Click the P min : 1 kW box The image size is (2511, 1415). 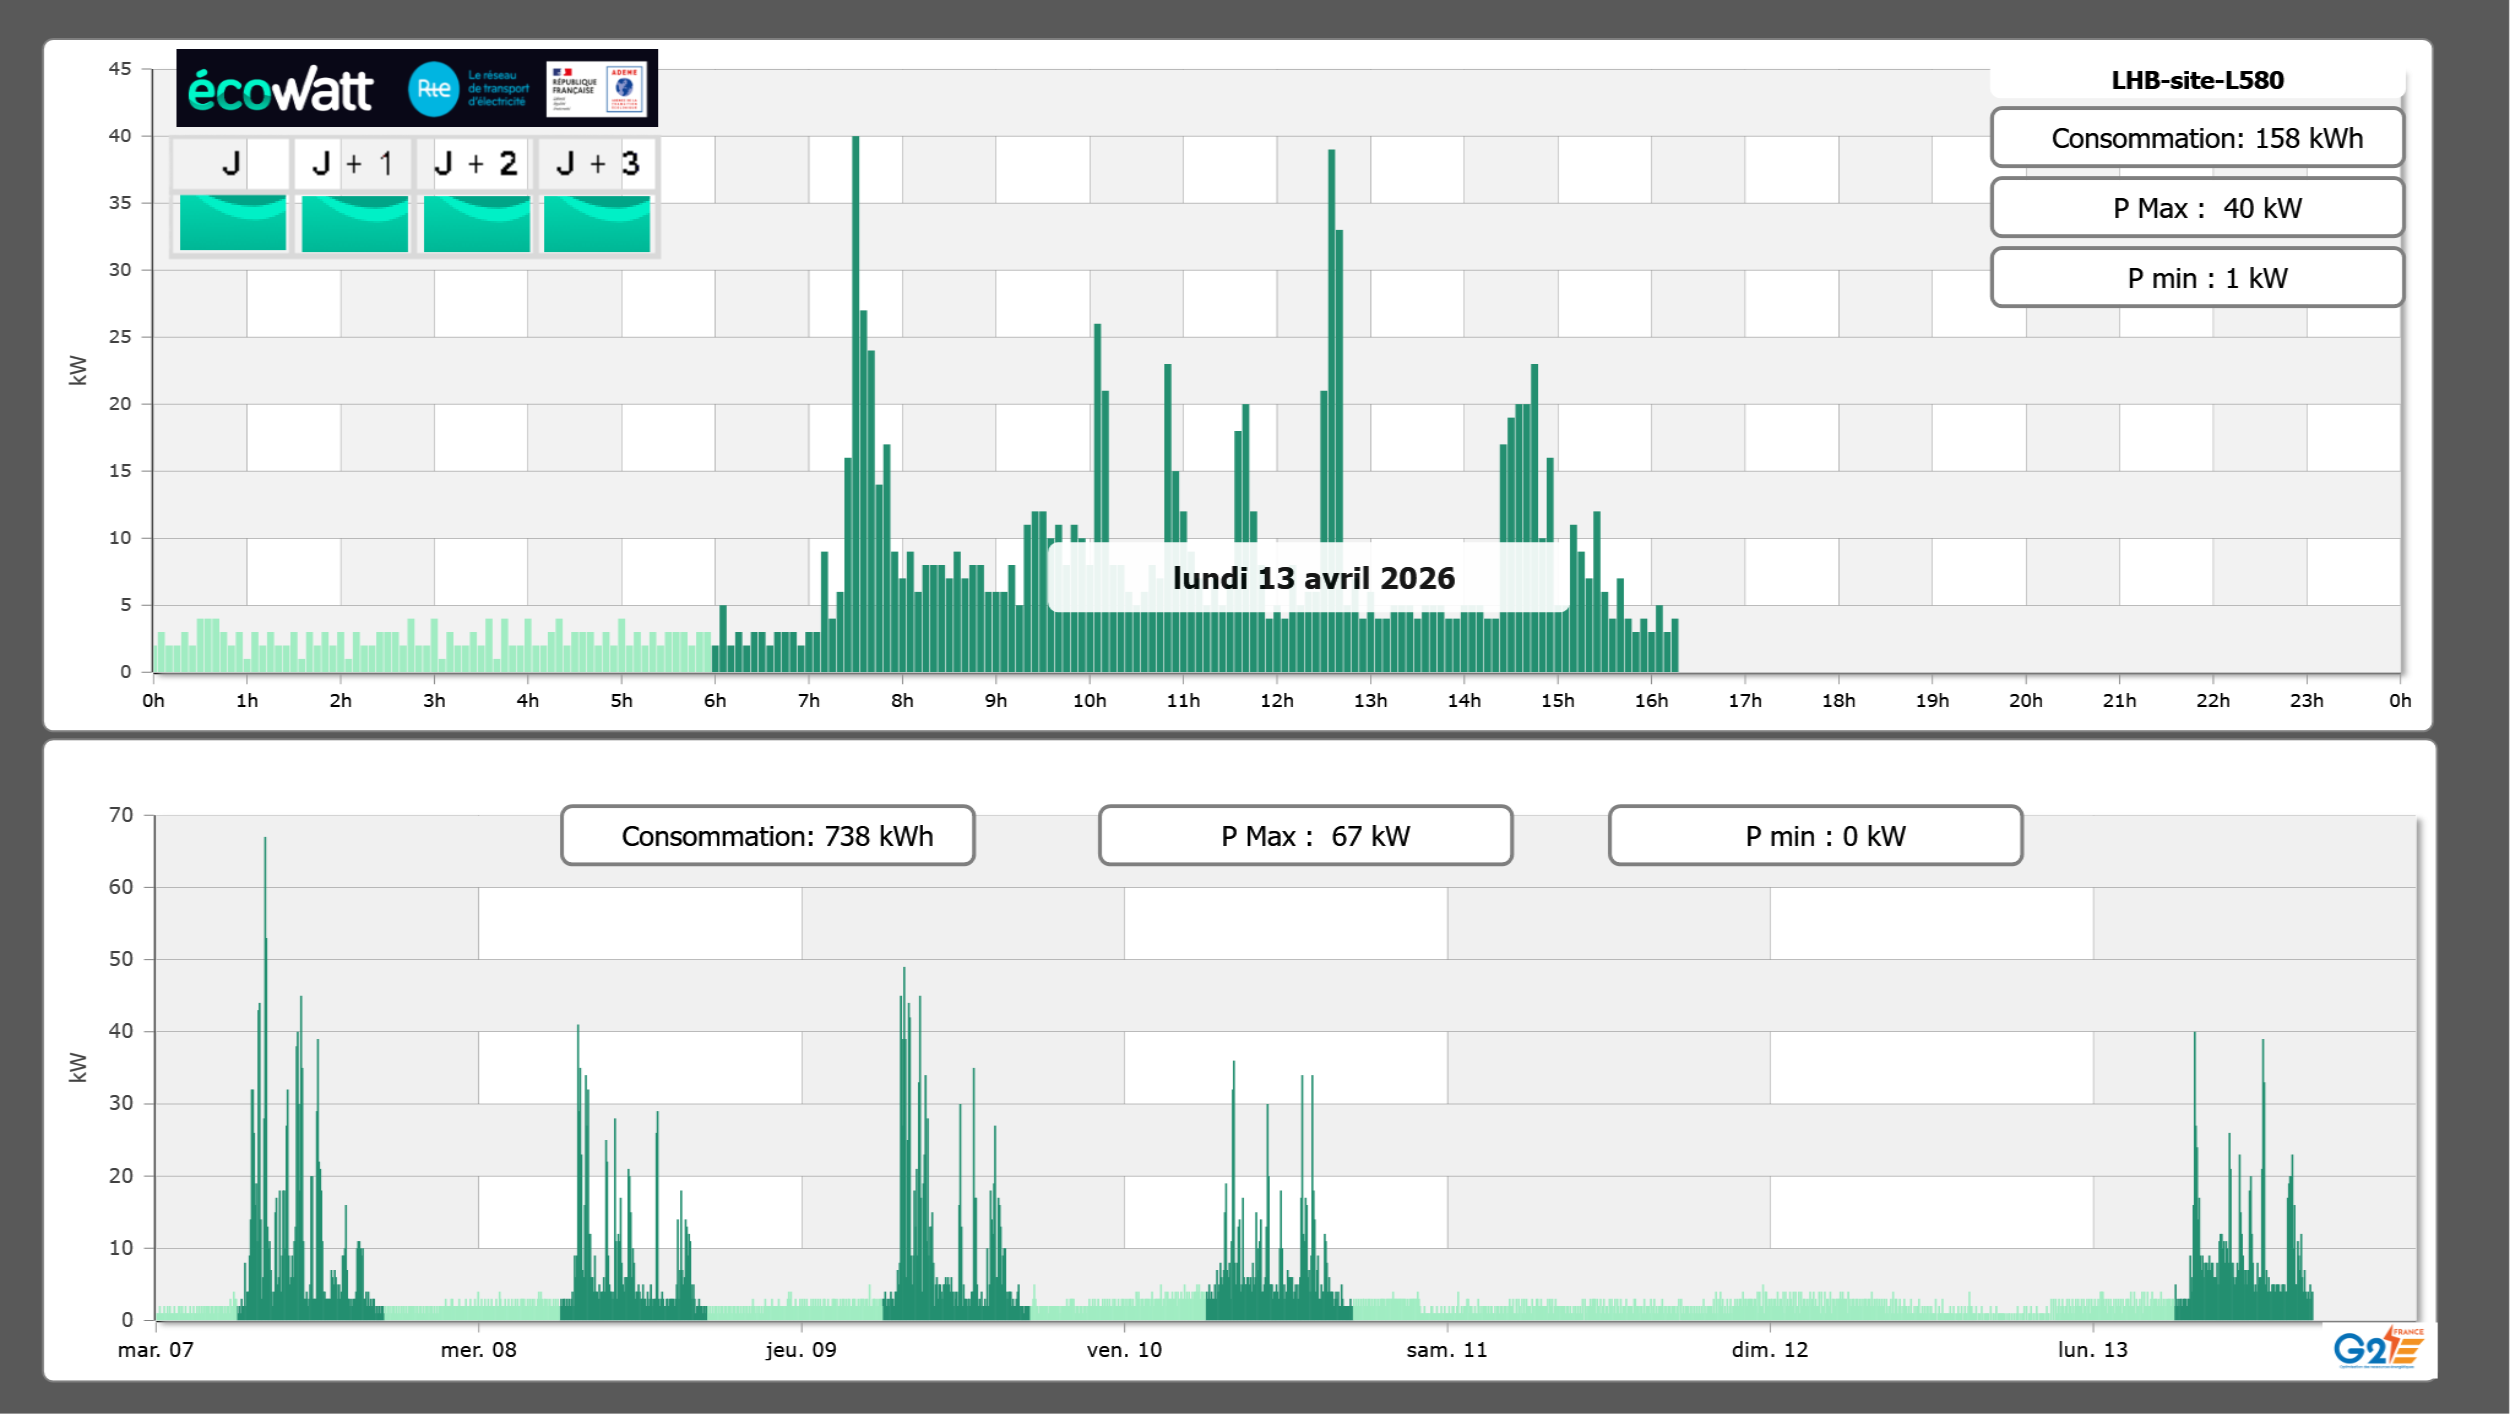2197,278
